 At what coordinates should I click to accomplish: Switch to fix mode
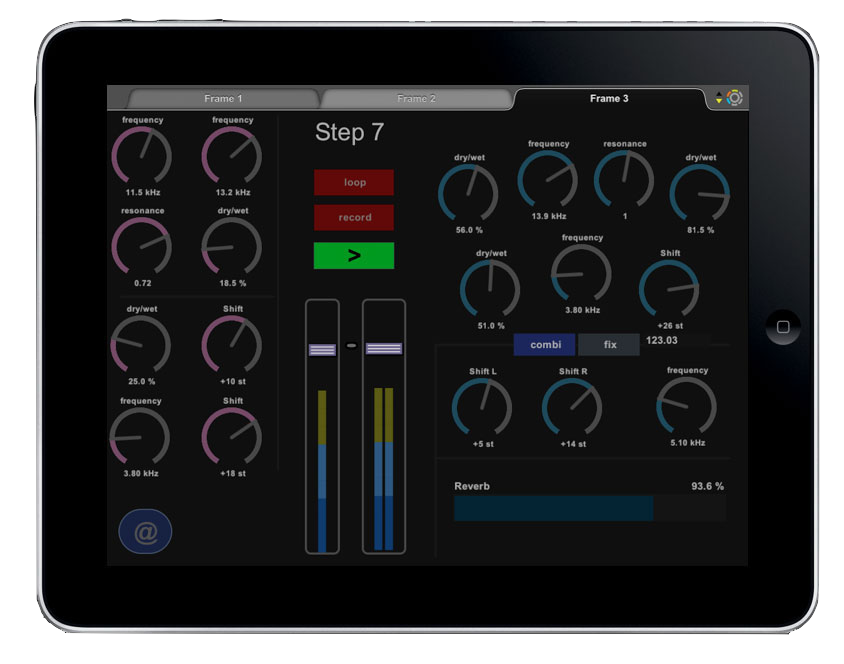609,345
